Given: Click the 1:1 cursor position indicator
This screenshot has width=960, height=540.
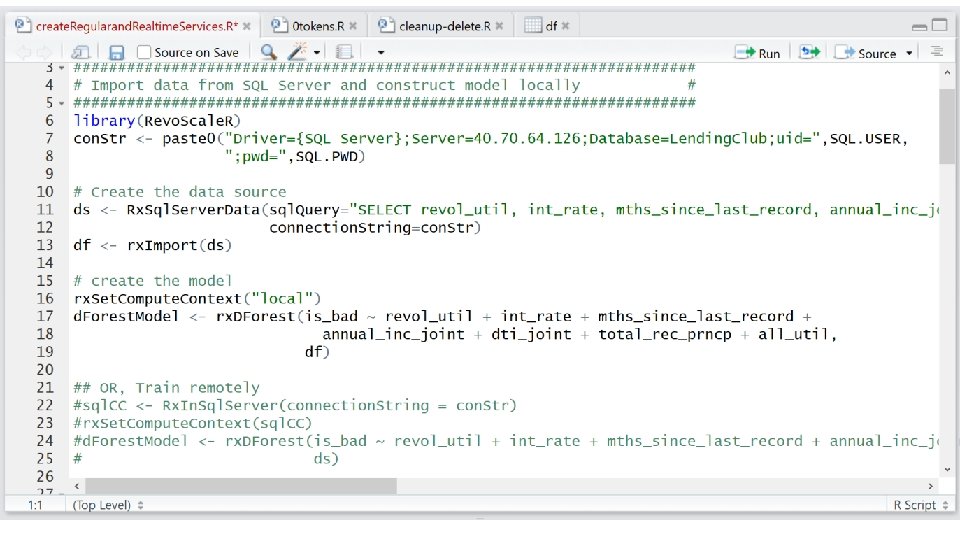Looking at the screenshot, I should [x=35, y=505].
